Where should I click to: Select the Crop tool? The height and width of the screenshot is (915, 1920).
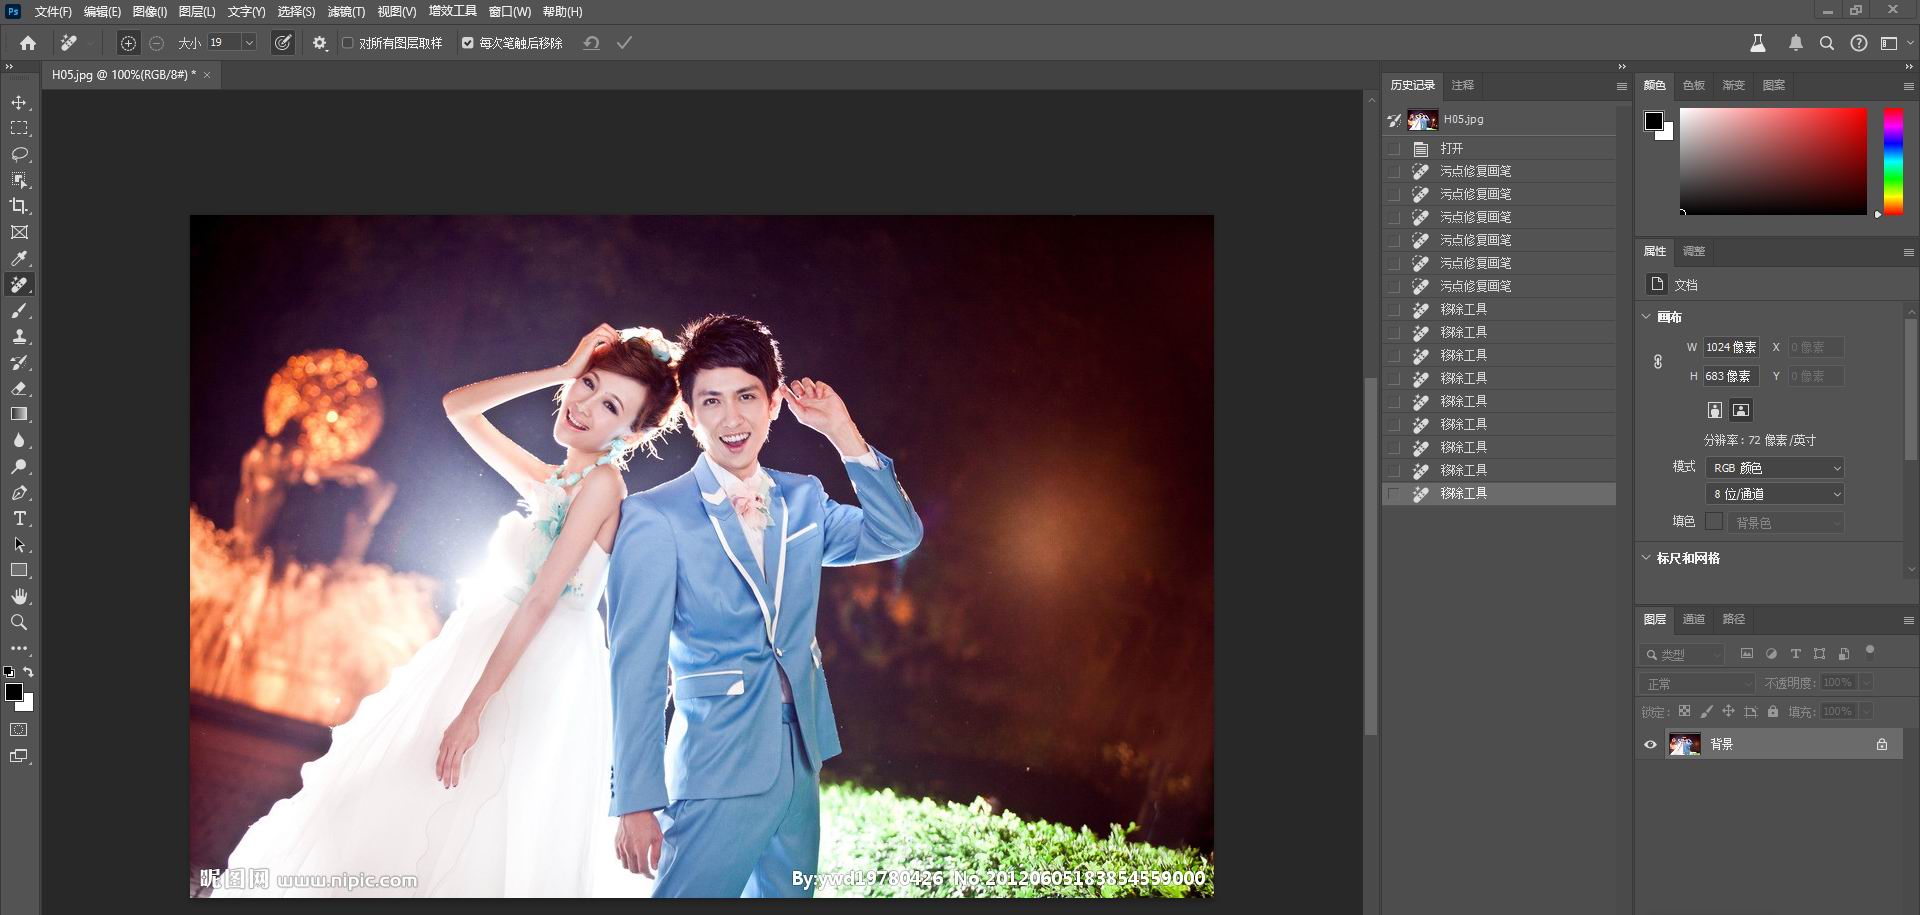coord(19,206)
